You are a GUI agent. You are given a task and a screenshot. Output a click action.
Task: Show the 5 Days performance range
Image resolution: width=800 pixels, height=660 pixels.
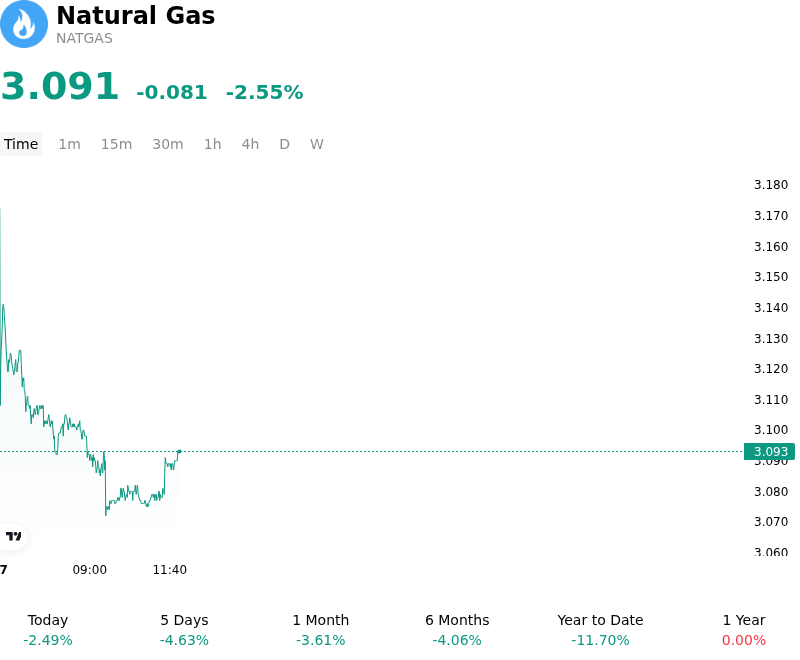184,630
